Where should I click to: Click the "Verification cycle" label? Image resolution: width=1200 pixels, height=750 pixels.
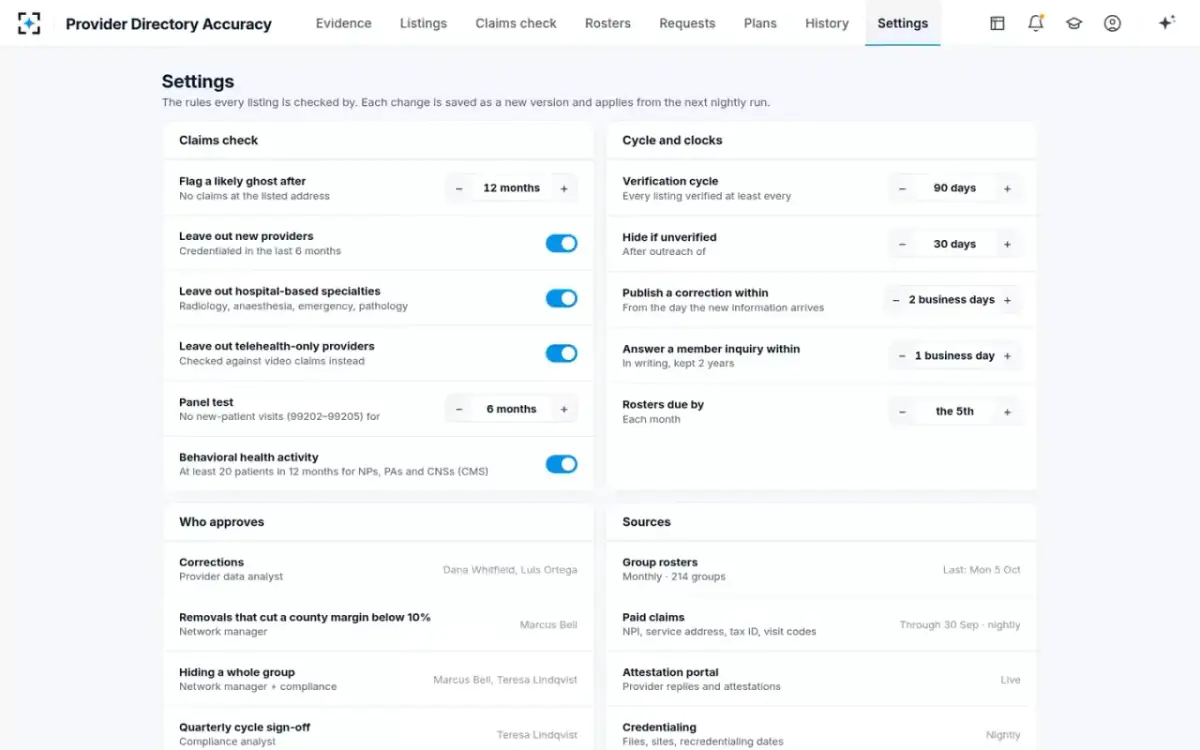(x=670, y=182)
